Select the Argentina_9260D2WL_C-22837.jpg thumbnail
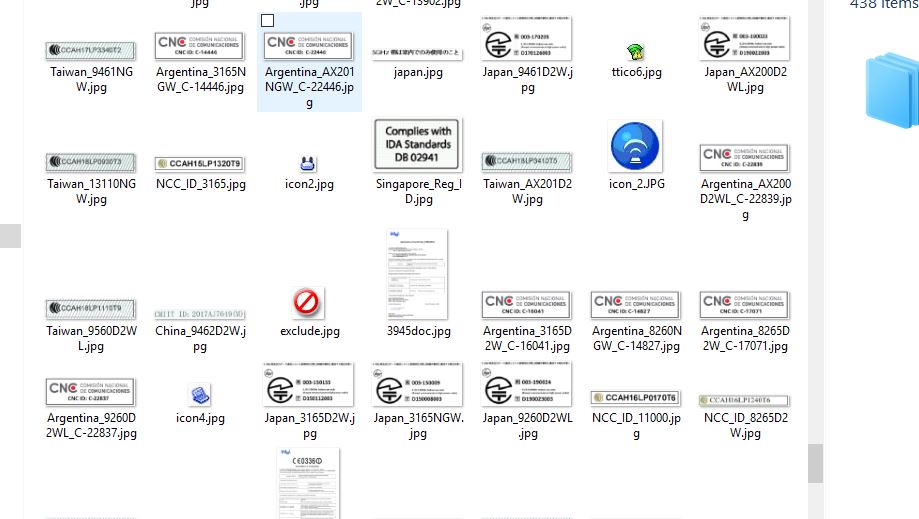The height and width of the screenshot is (519, 919). pyautogui.click(x=91, y=392)
